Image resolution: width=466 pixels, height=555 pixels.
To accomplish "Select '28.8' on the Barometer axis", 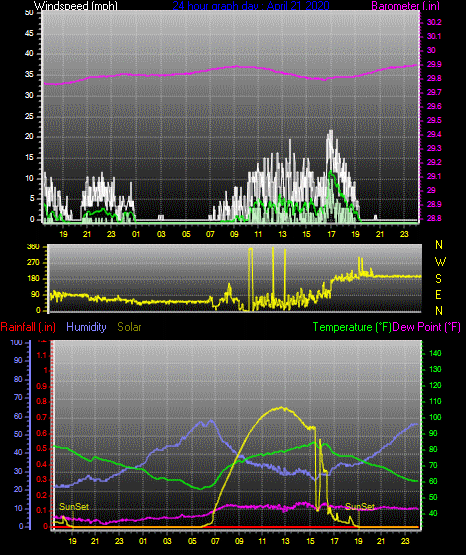I will pyautogui.click(x=434, y=218).
